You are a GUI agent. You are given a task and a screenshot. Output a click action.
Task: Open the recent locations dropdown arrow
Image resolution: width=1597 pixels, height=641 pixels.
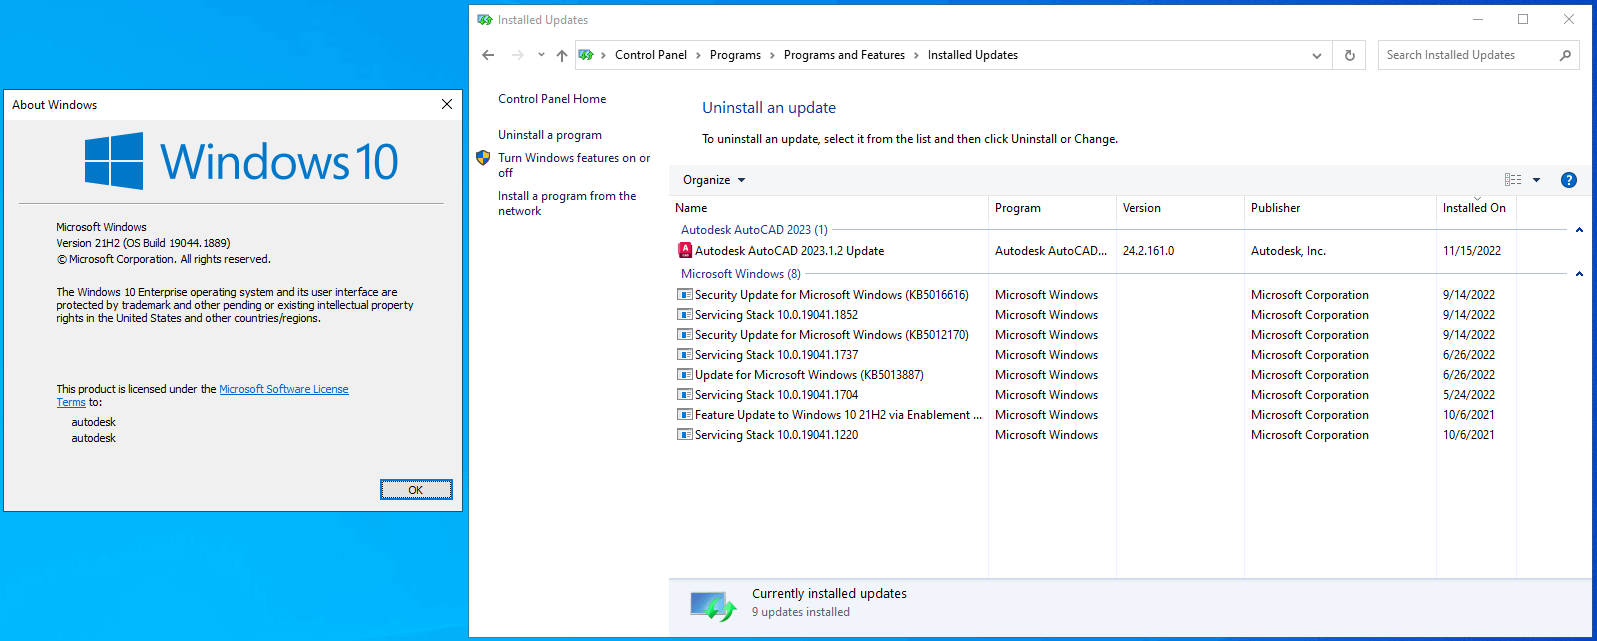(541, 55)
